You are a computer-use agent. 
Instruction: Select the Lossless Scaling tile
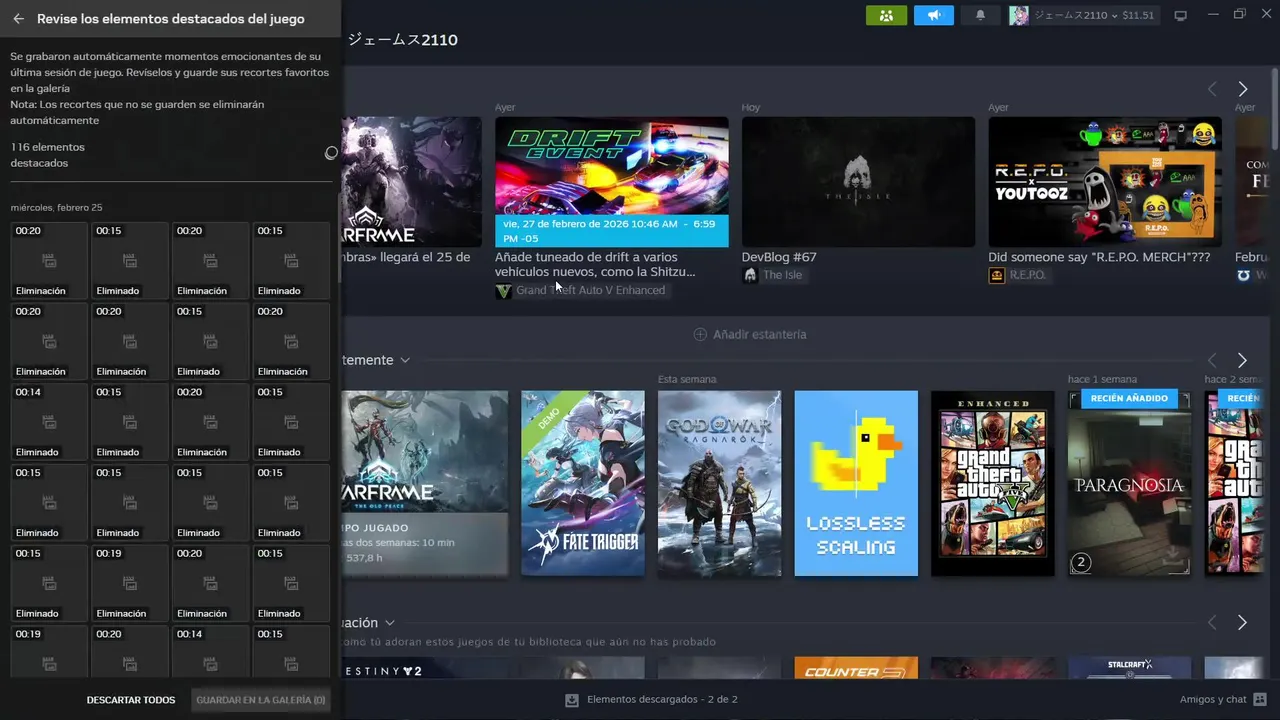pos(856,483)
